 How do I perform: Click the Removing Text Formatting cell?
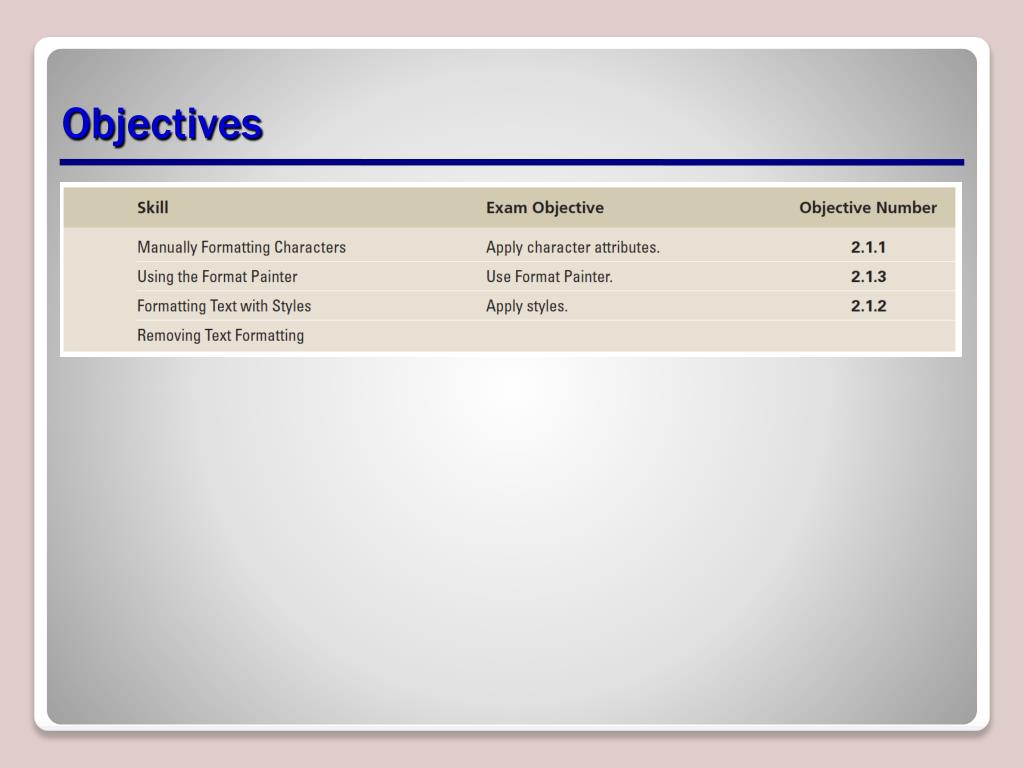pos(221,336)
